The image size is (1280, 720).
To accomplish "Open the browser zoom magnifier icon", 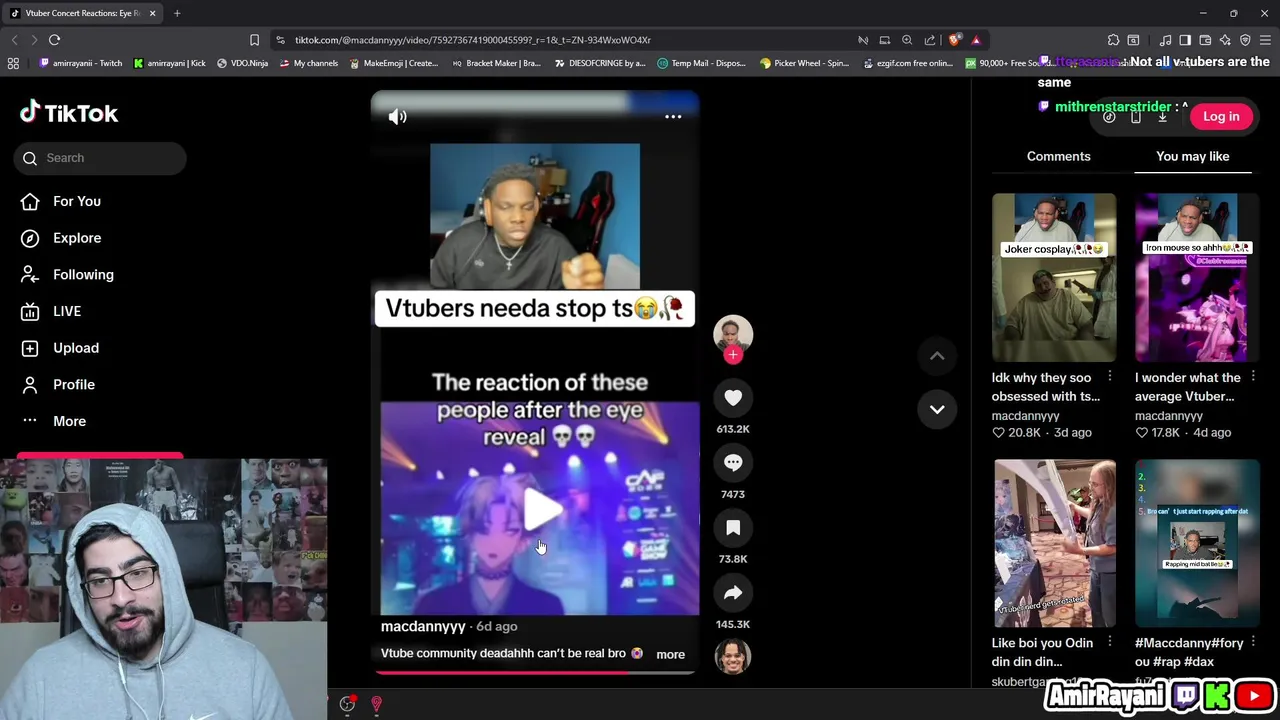I will coord(907,40).
